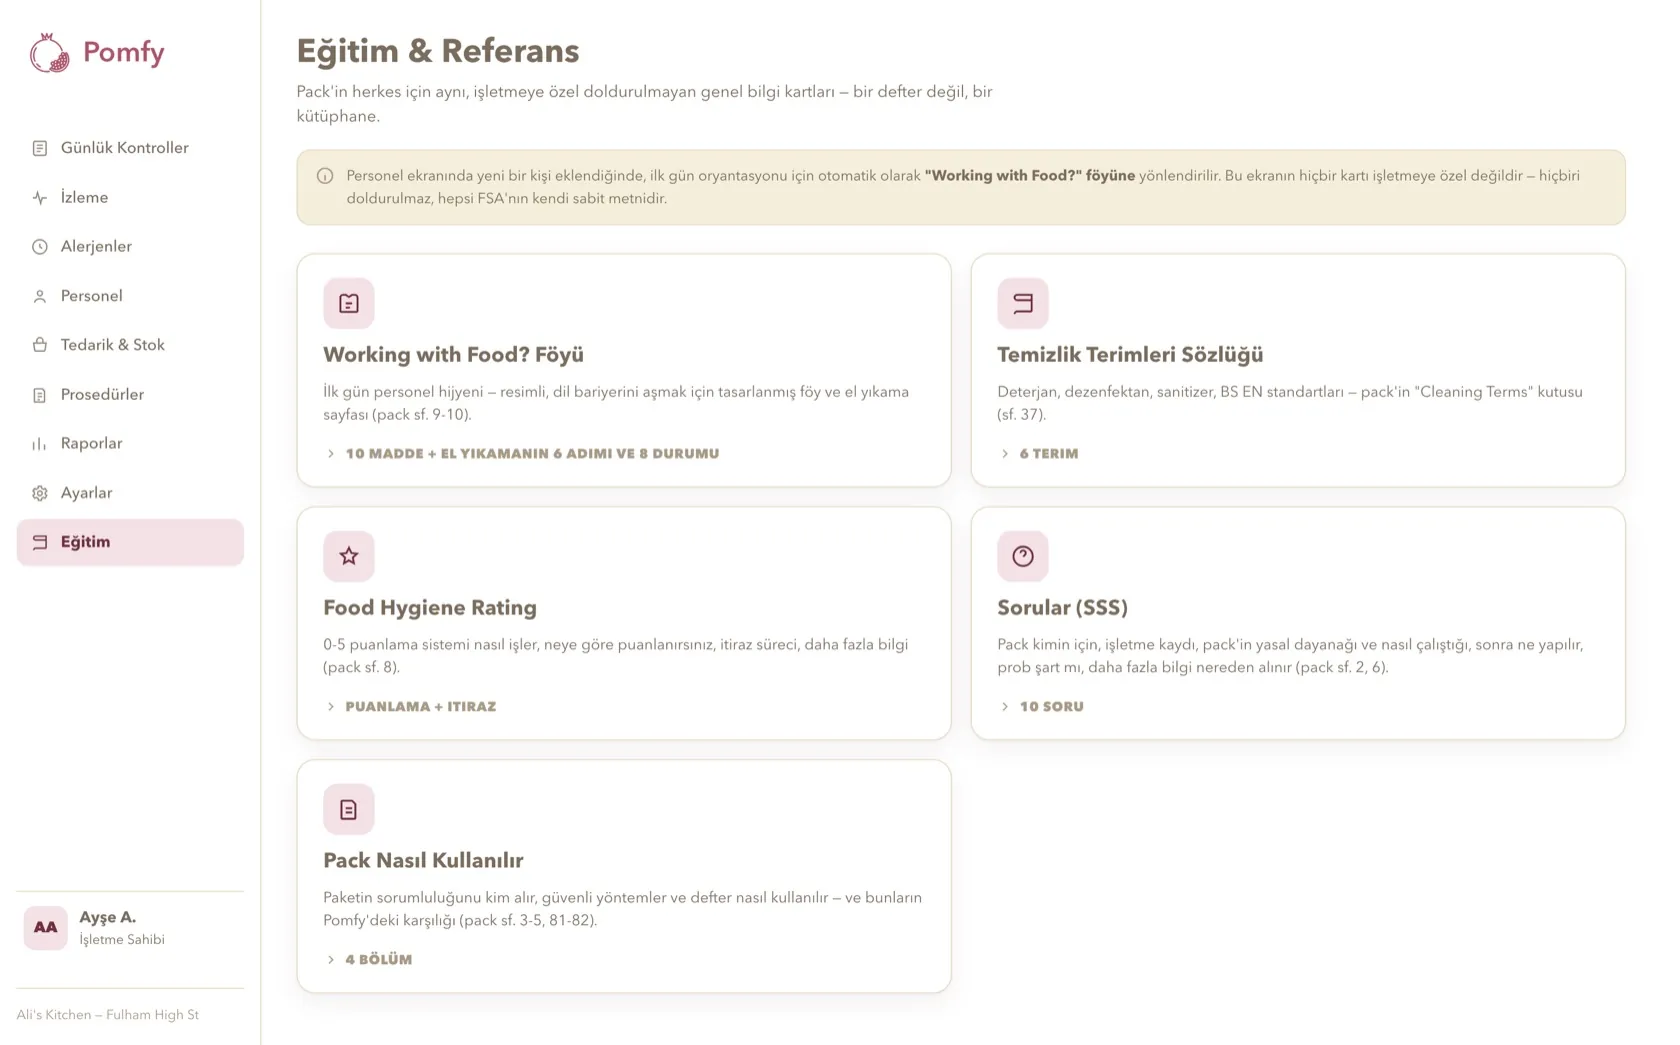Open the Temizlik Terimleri Sözlüğü title
1680x1045 pixels.
click(1130, 355)
